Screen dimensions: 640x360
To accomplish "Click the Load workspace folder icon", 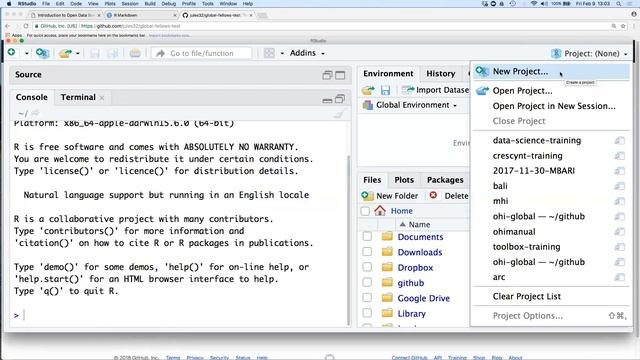I will coord(368,90).
